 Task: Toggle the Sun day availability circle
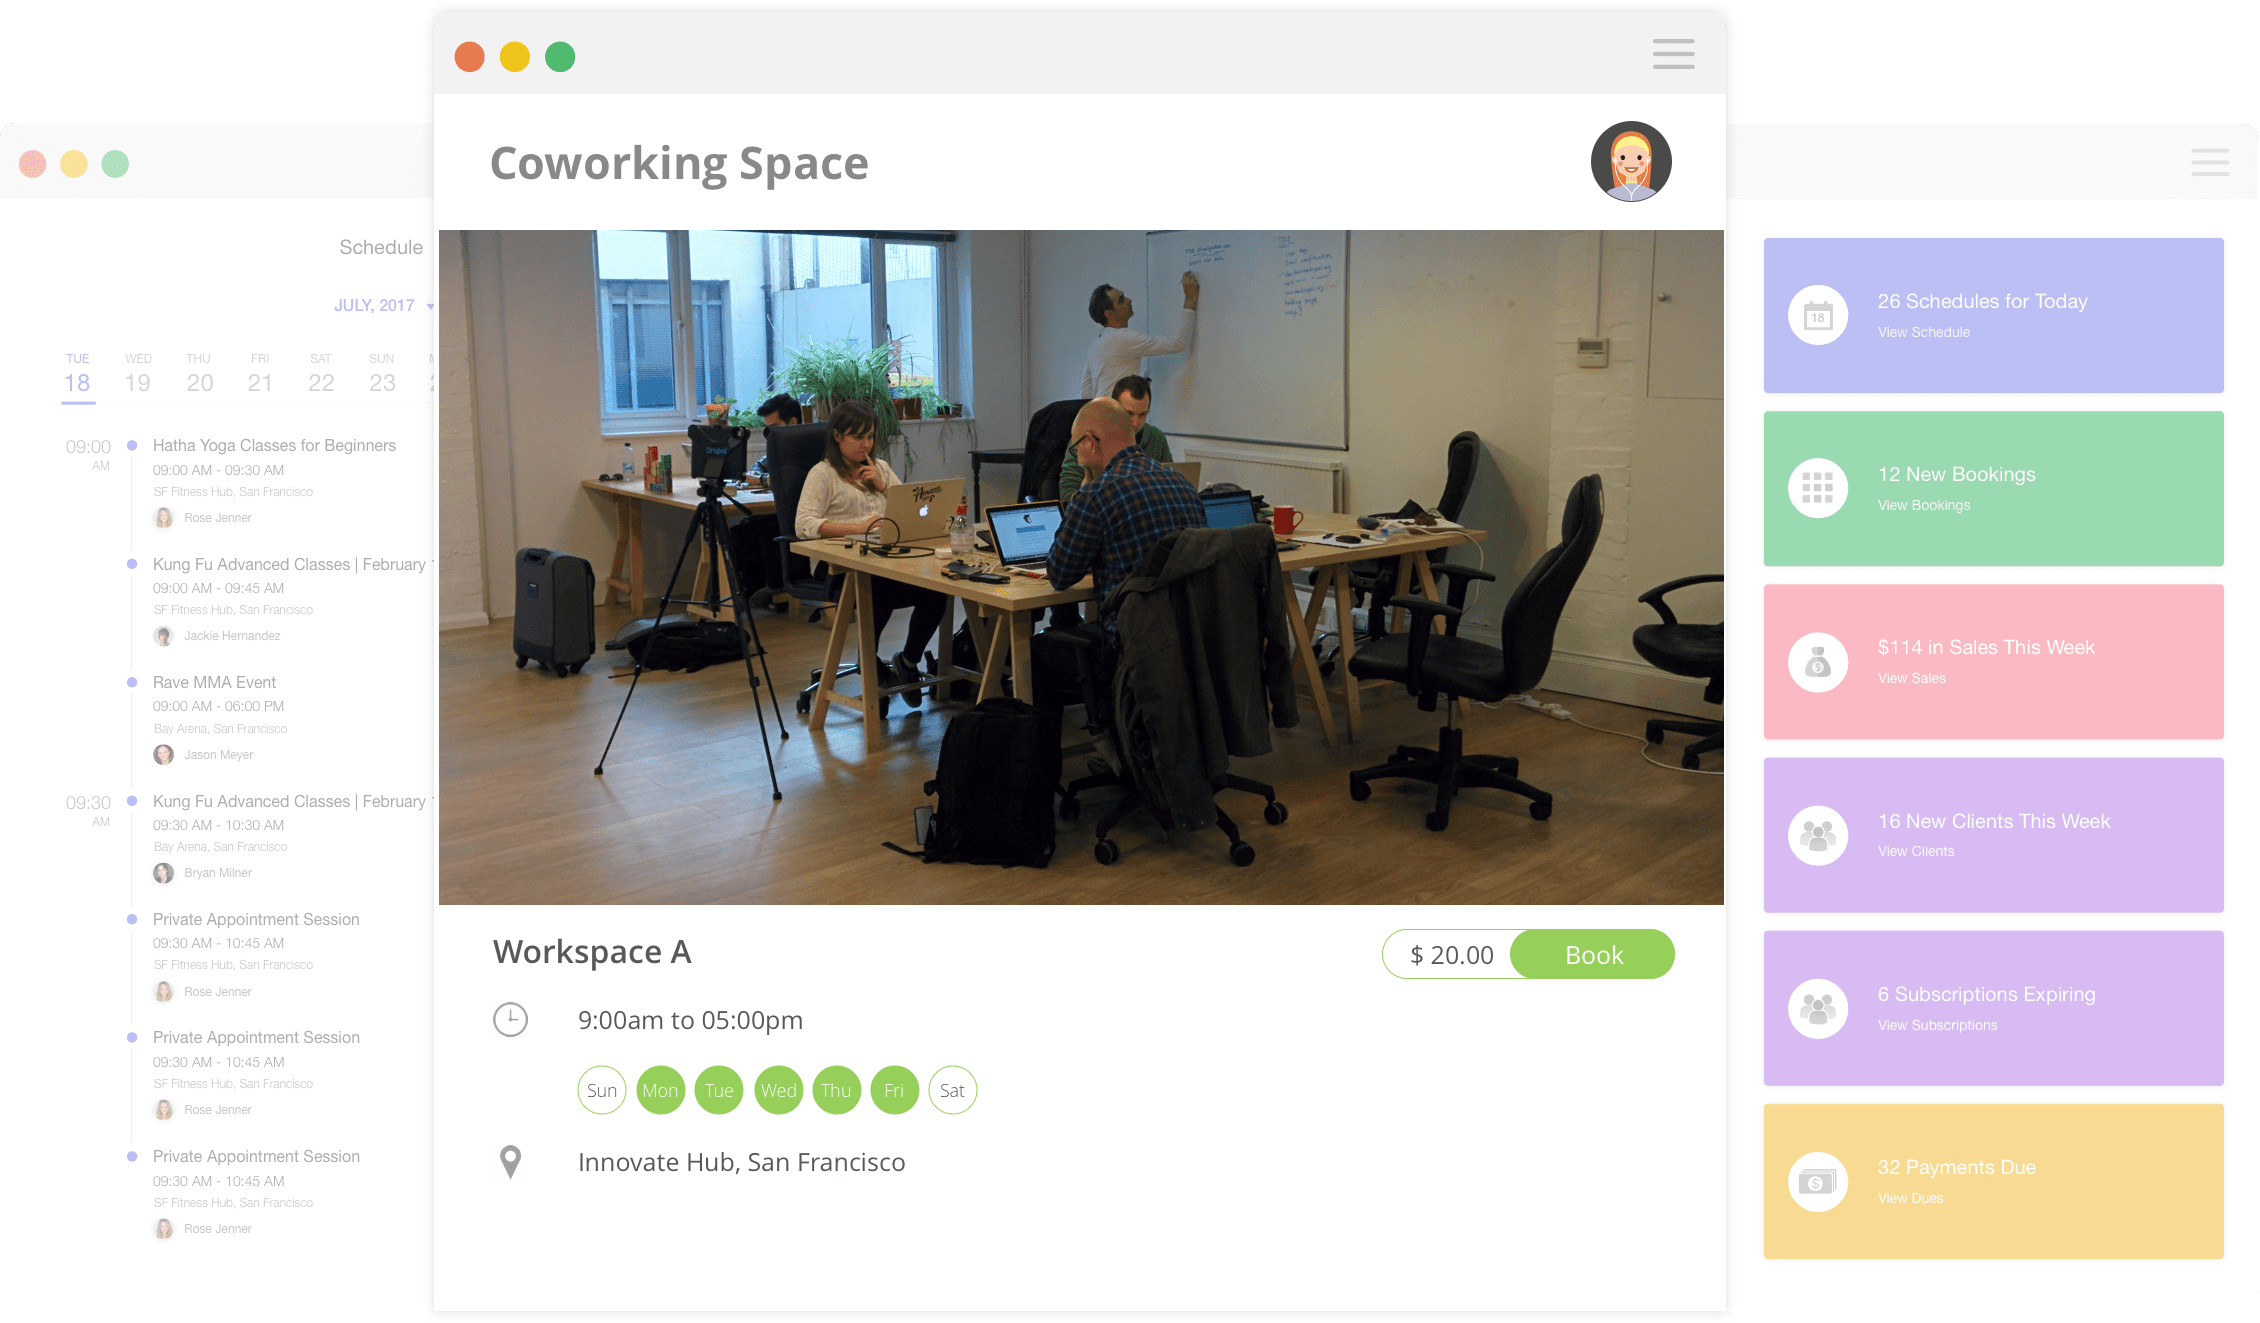[602, 1090]
